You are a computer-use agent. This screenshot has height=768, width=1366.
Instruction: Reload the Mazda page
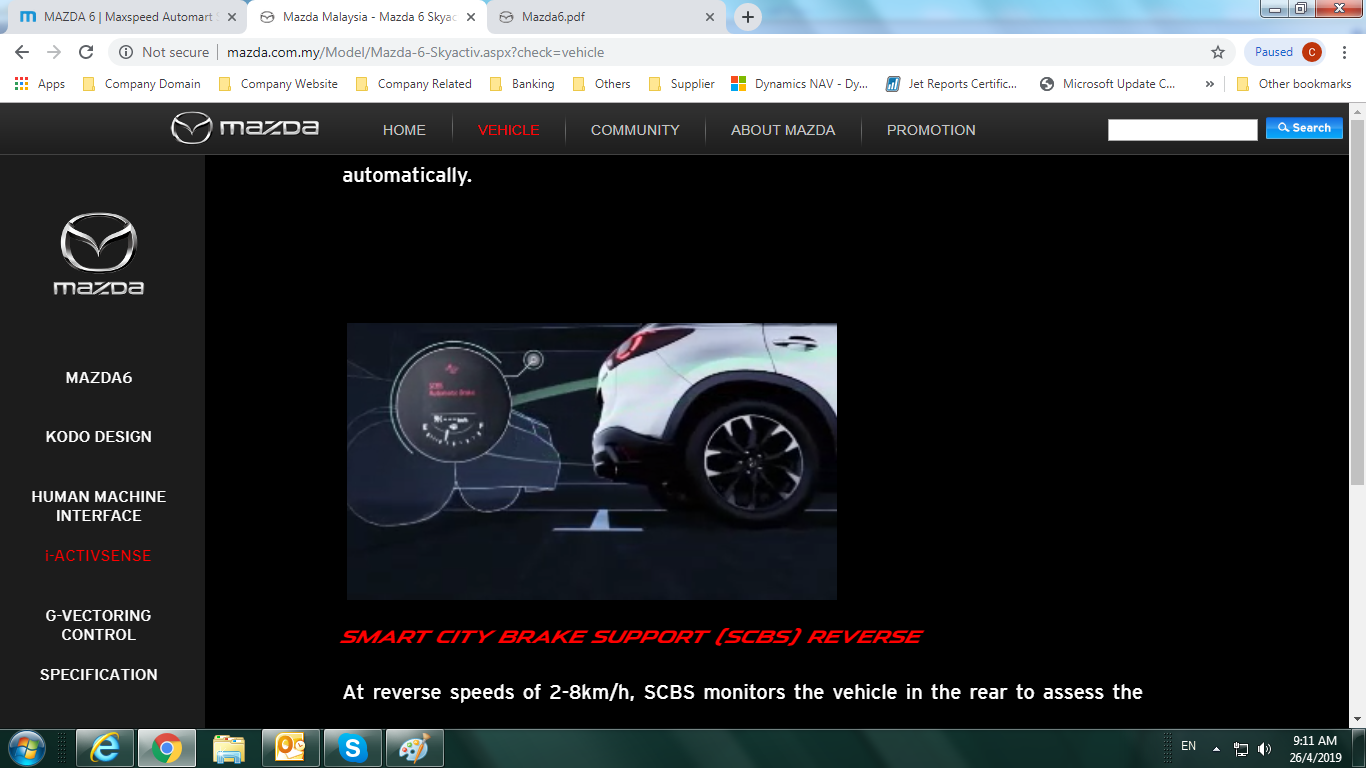pos(86,52)
